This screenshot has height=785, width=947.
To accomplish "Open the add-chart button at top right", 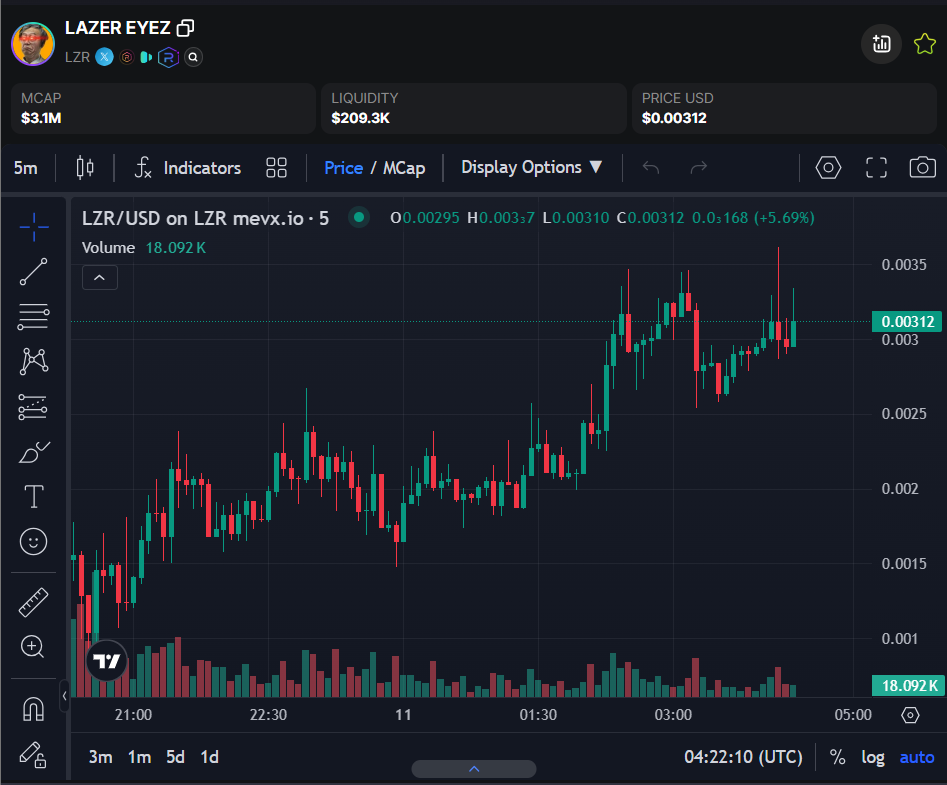I will click(881, 43).
